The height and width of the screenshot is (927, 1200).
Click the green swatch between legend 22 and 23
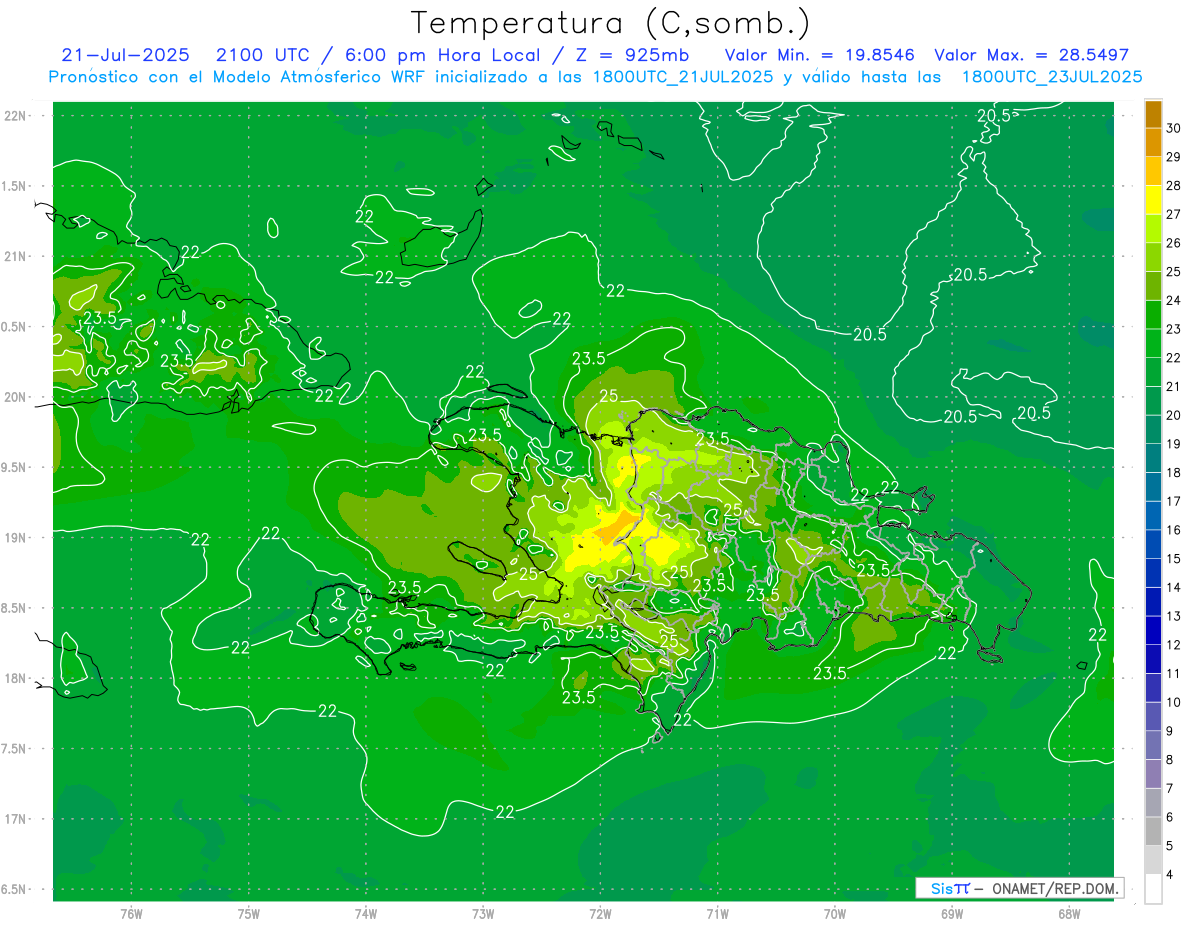(x=1153, y=343)
